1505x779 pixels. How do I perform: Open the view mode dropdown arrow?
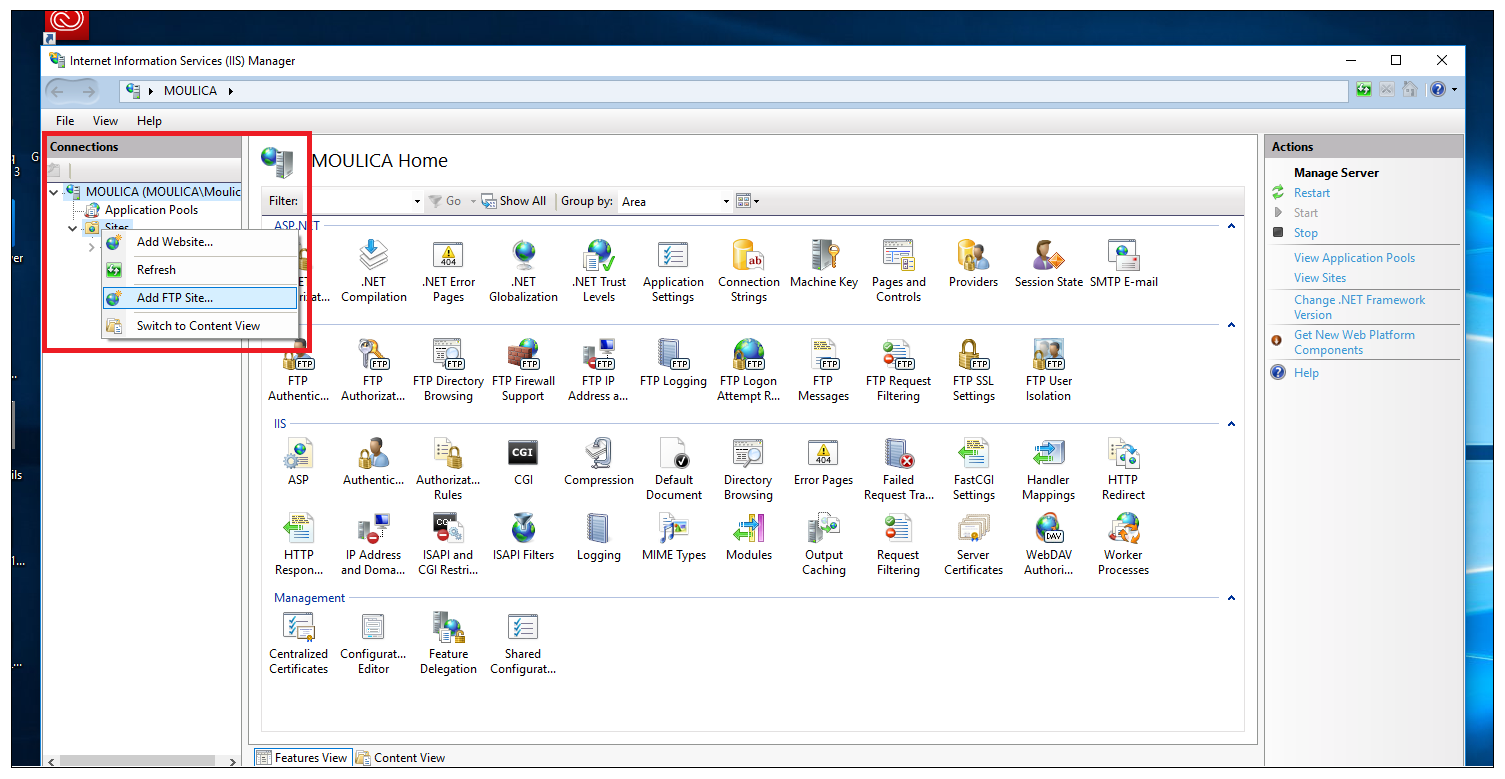point(757,201)
